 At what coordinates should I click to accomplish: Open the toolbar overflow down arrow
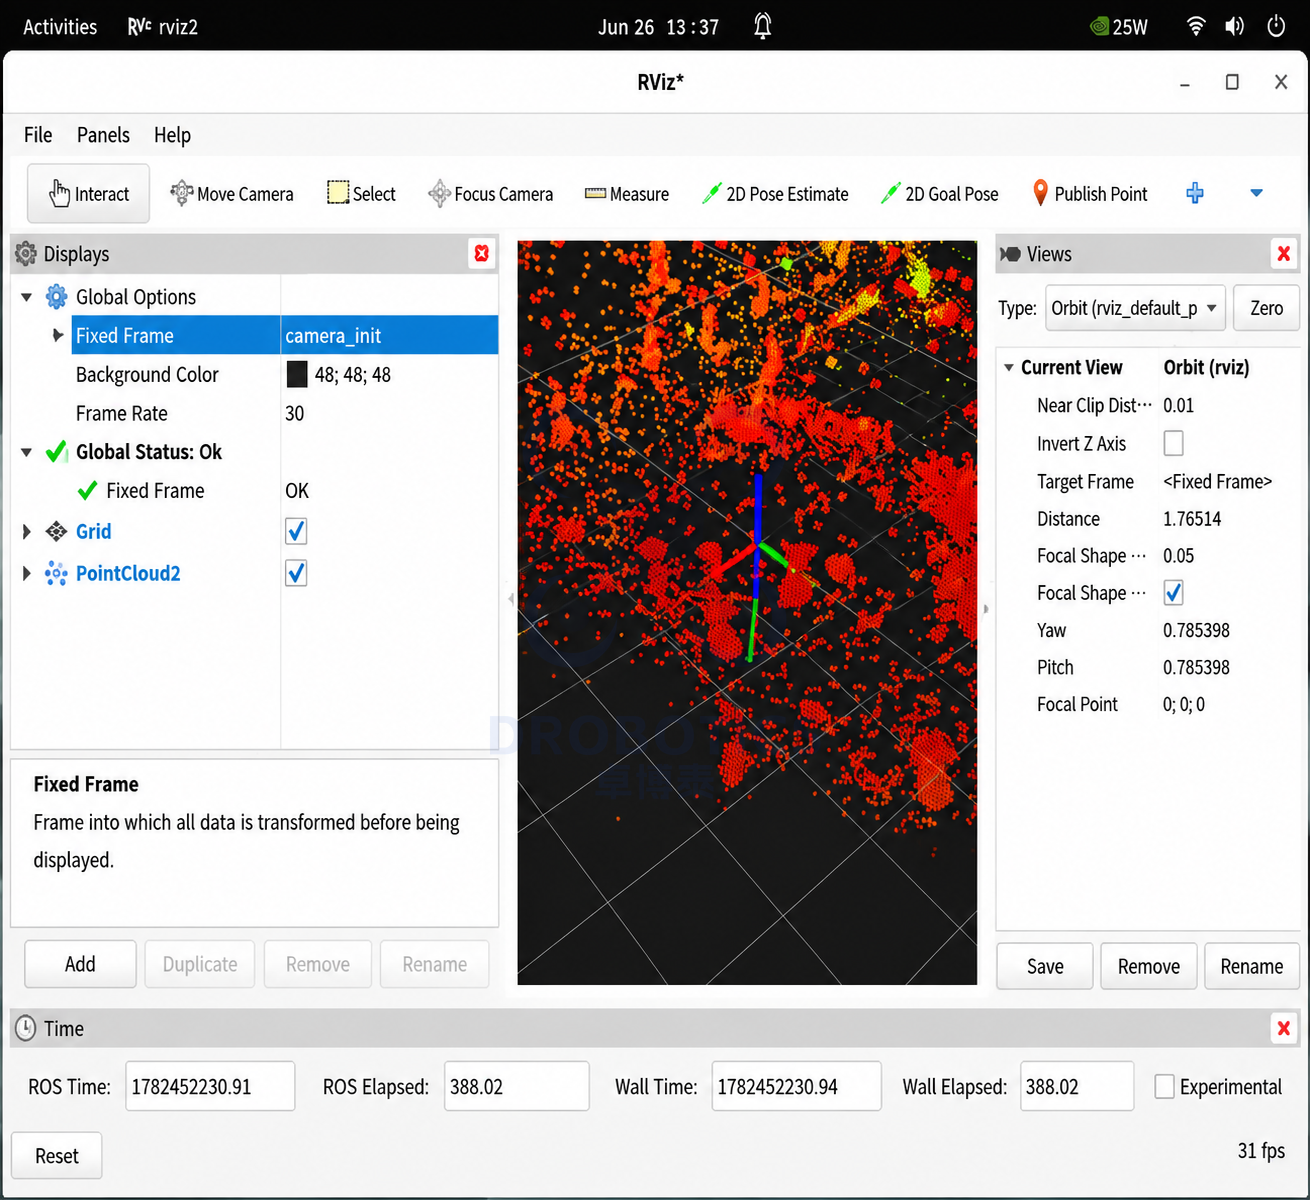[1257, 194]
